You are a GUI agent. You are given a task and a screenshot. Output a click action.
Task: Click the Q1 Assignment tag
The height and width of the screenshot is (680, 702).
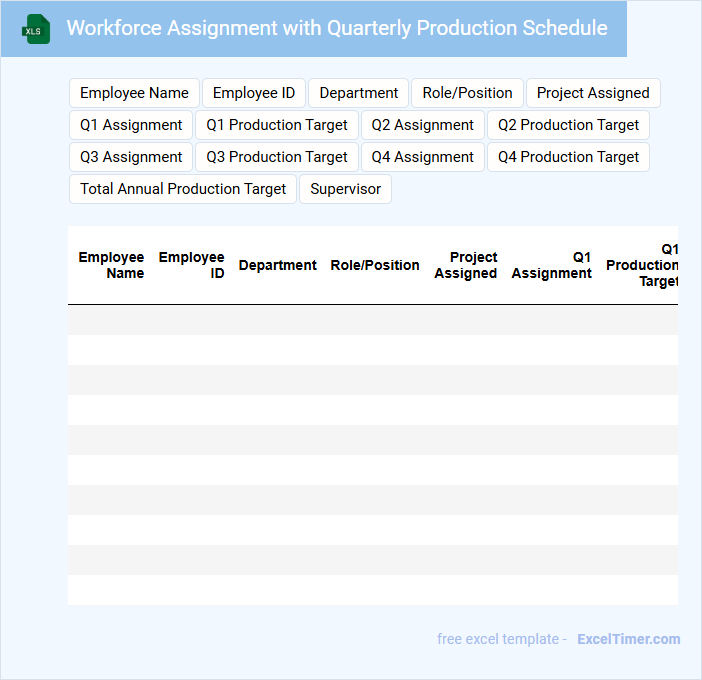tap(131, 125)
